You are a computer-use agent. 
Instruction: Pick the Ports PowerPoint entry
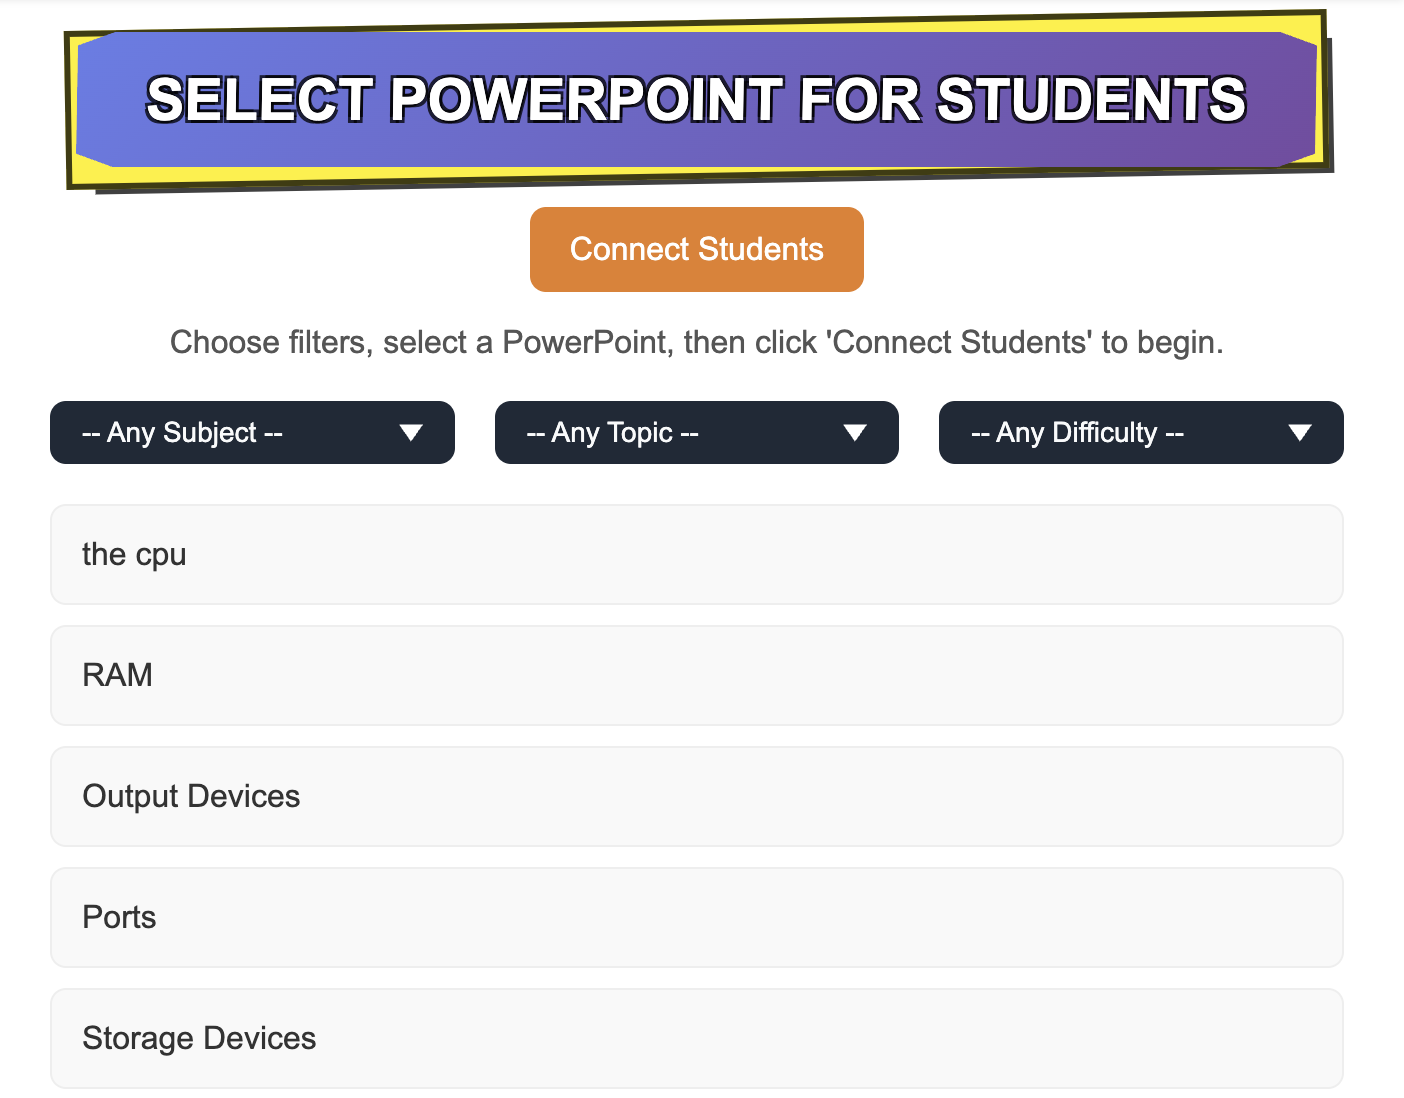pos(696,917)
